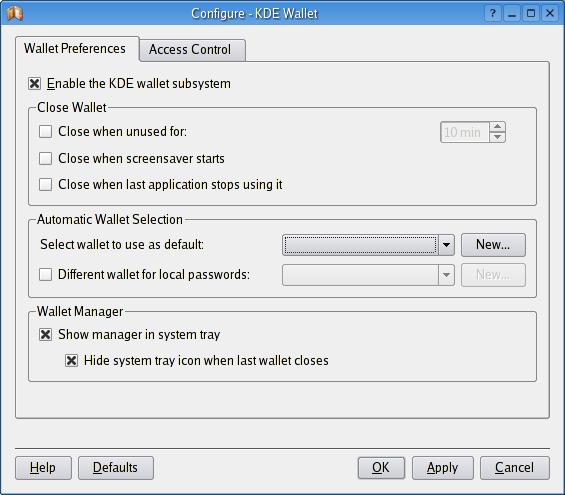Enable Close when last application stops using it
565x495 pixels.
45,184
